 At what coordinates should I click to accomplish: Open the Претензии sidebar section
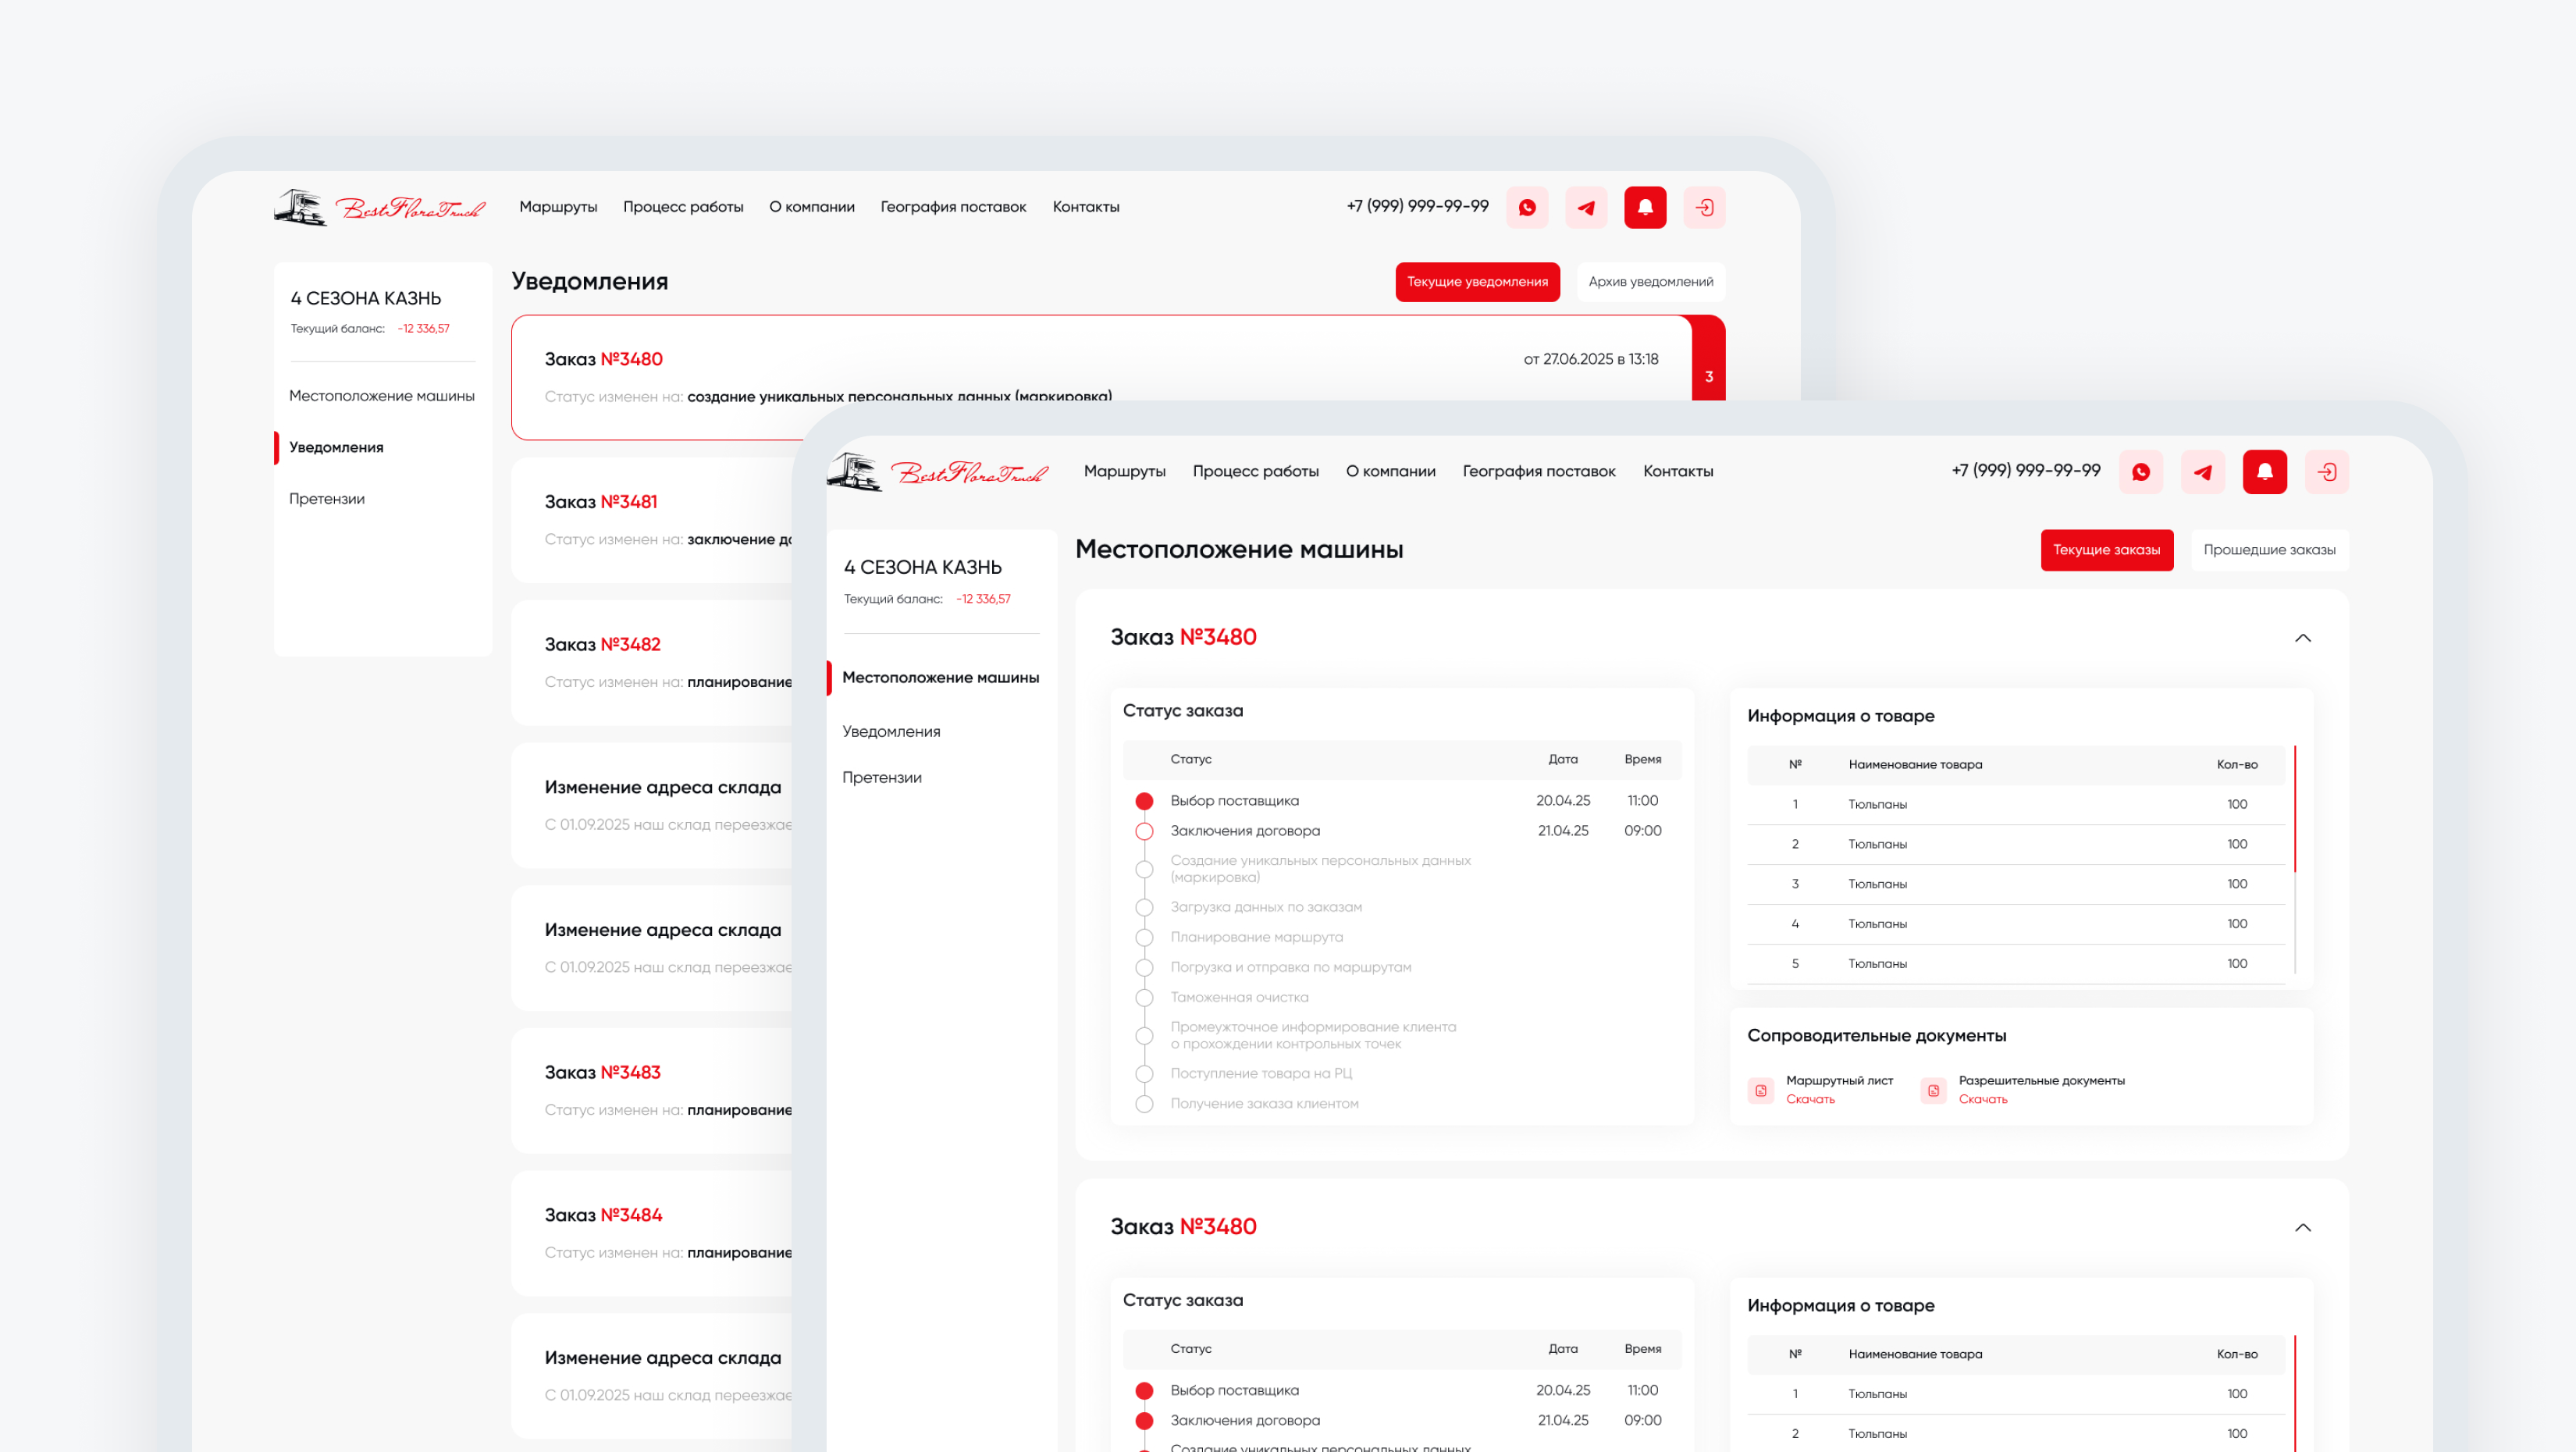pos(881,777)
